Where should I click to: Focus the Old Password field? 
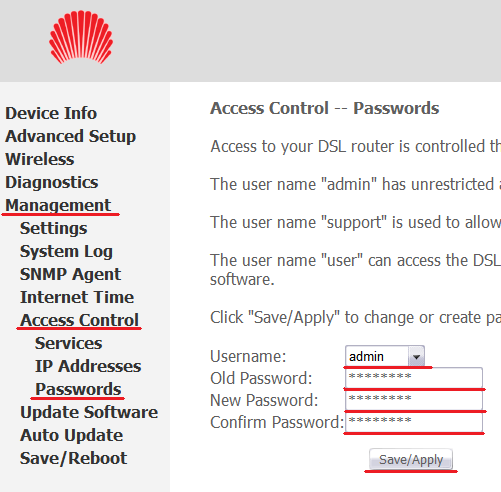coord(414,378)
